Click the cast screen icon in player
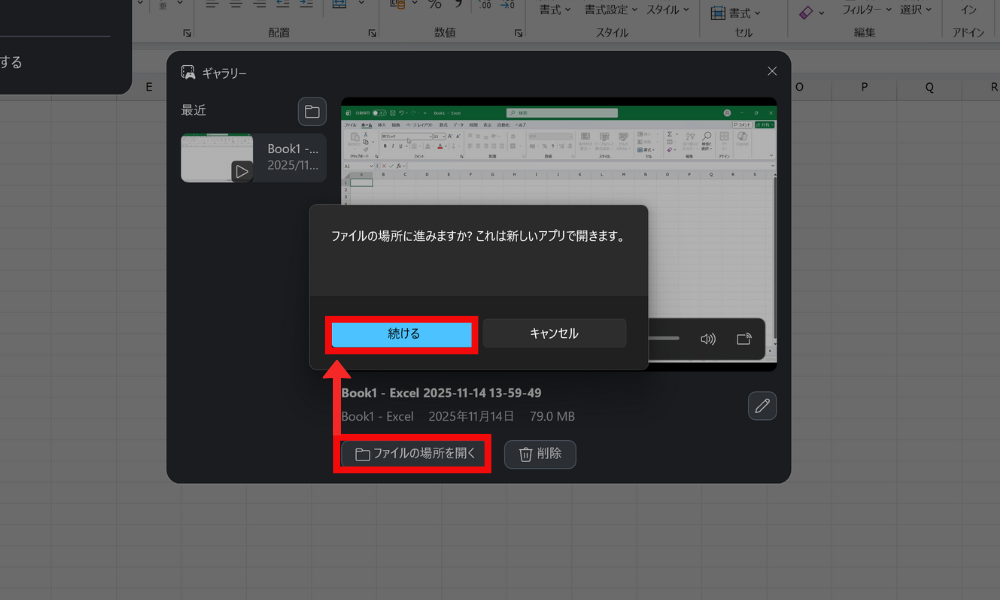1000x600 pixels. point(744,339)
